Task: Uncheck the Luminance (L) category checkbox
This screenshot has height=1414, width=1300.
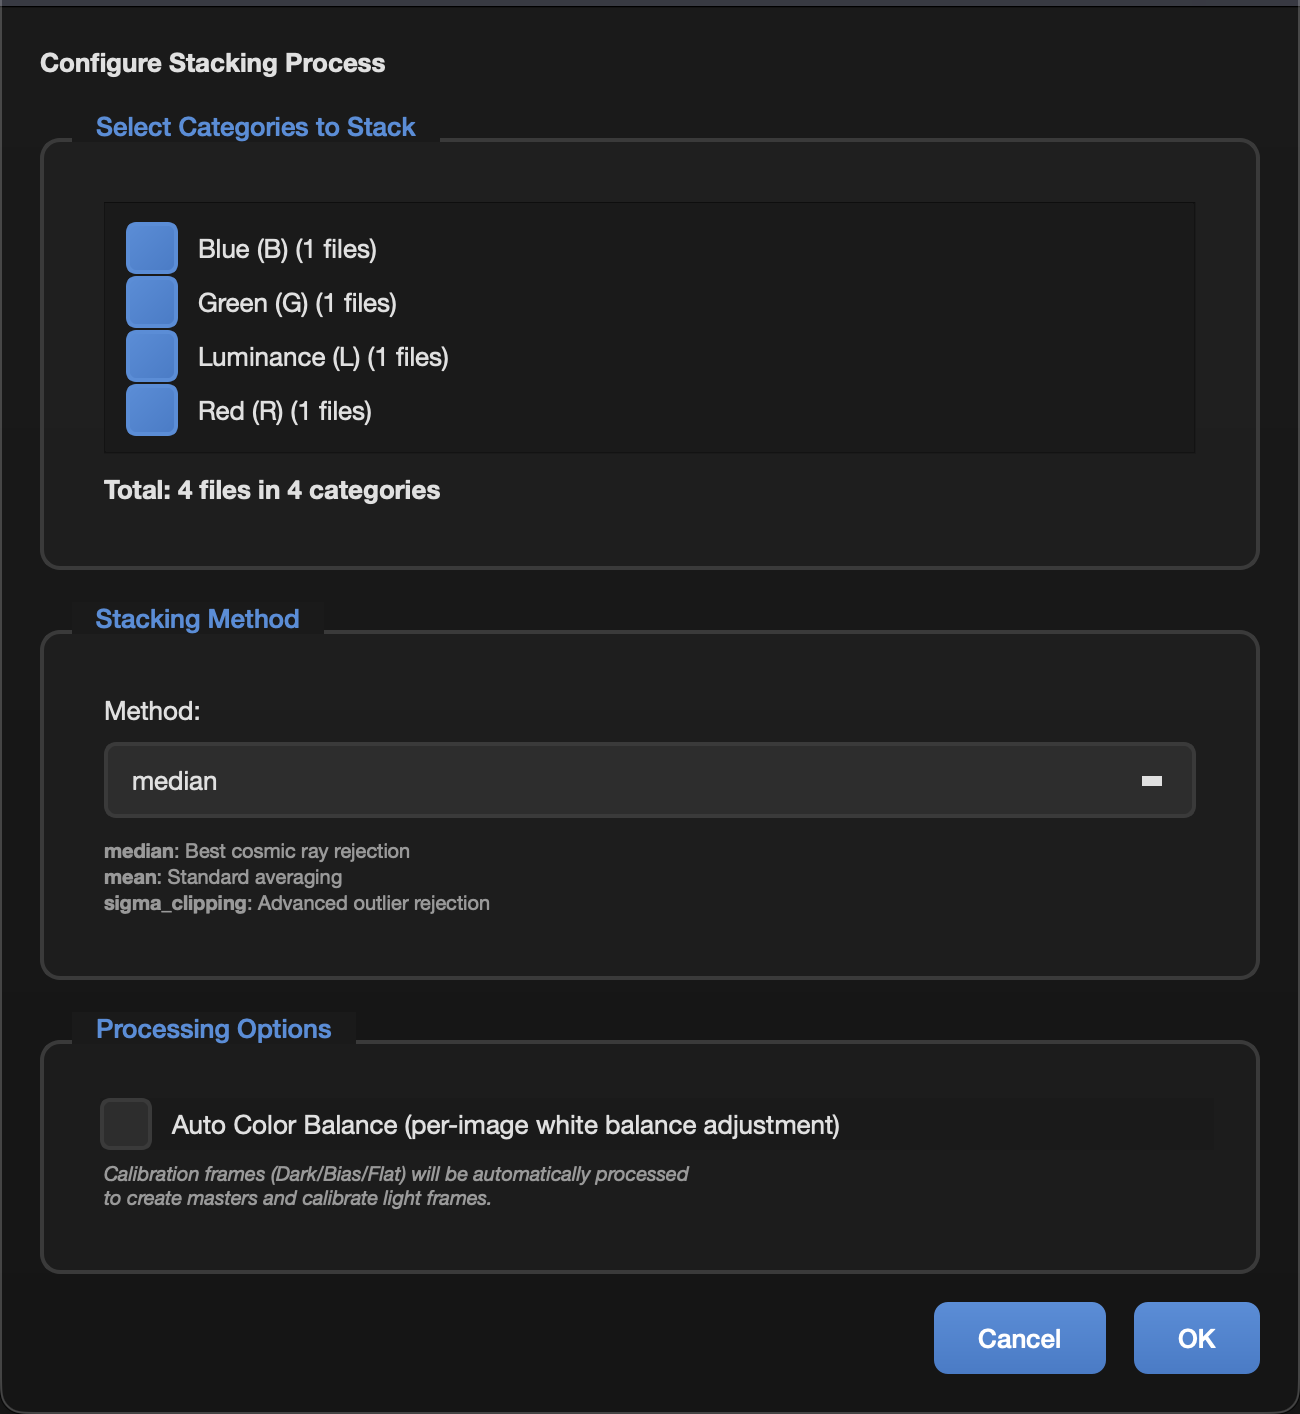Action: pyautogui.click(x=151, y=355)
